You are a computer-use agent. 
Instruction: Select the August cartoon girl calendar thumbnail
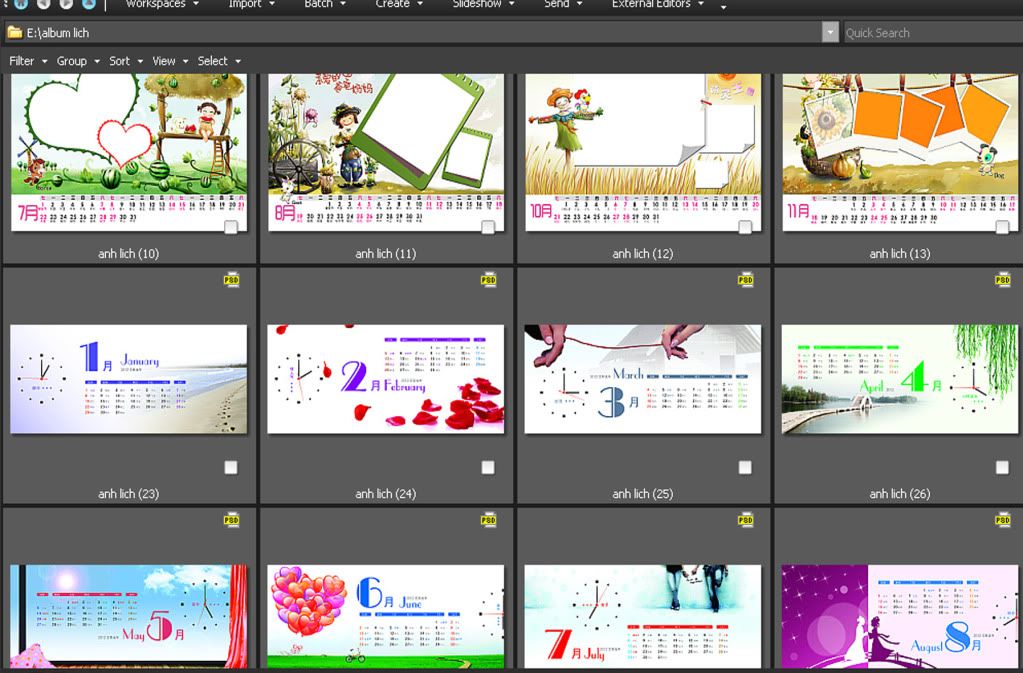(x=386, y=153)
